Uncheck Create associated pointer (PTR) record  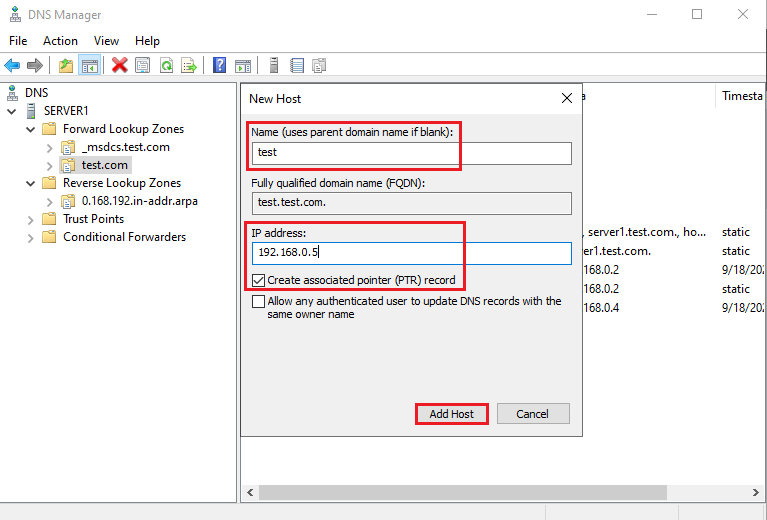click(x=259, y=281)
